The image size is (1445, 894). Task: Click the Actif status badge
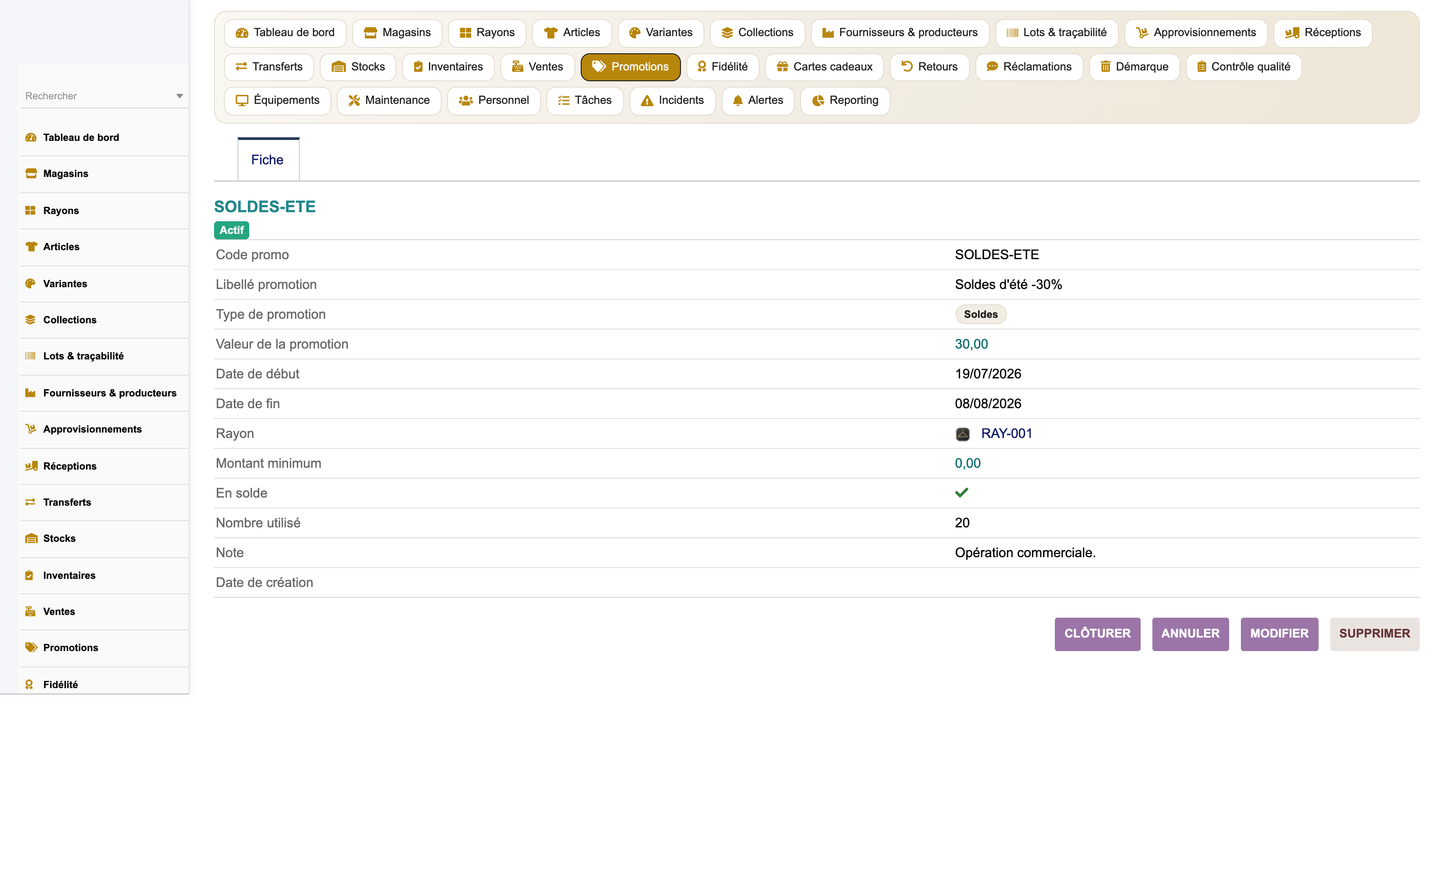(232, 231)
